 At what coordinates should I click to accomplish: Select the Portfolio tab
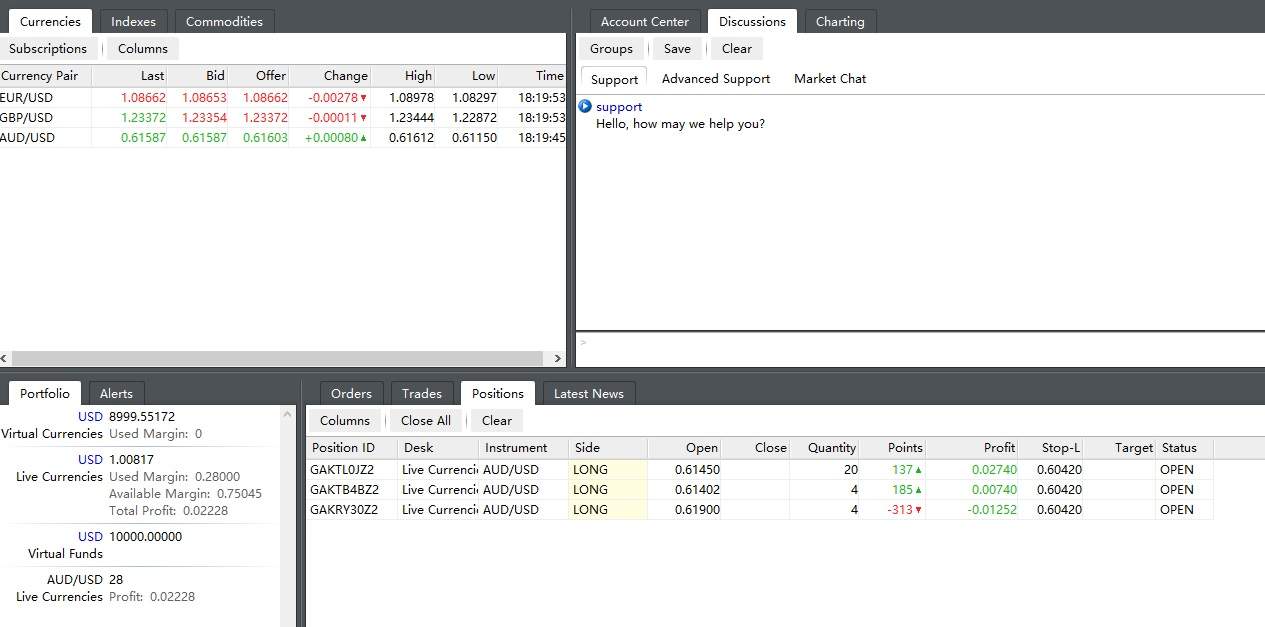45,393
